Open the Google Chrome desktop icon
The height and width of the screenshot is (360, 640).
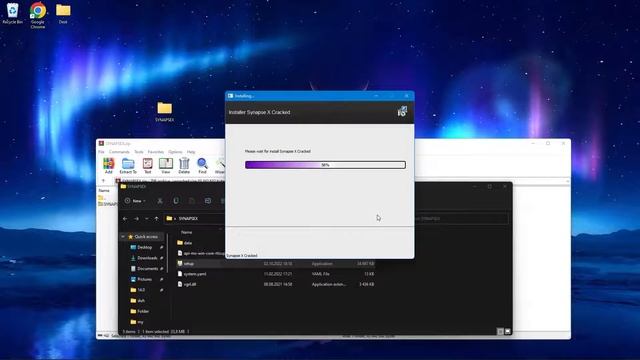(38, 15)
